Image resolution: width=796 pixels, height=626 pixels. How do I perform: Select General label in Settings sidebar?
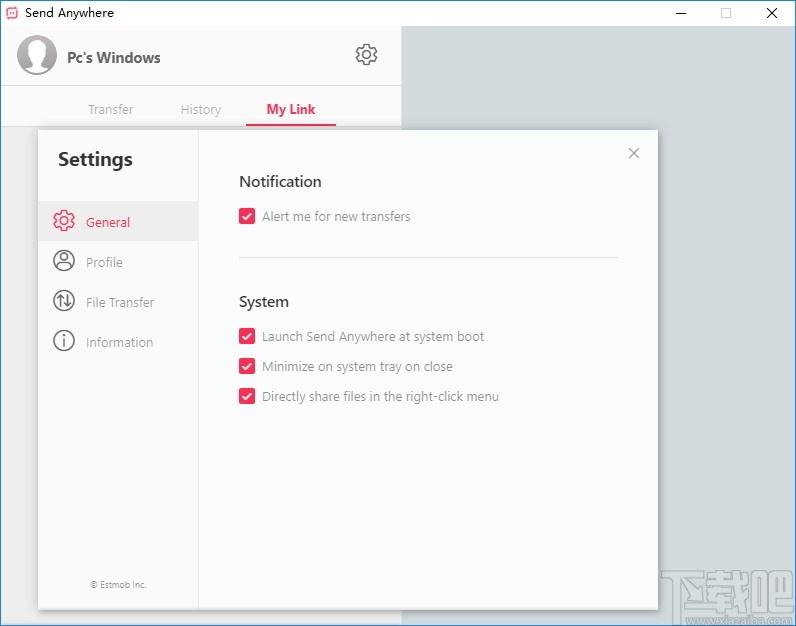click(x=108, y=222)
